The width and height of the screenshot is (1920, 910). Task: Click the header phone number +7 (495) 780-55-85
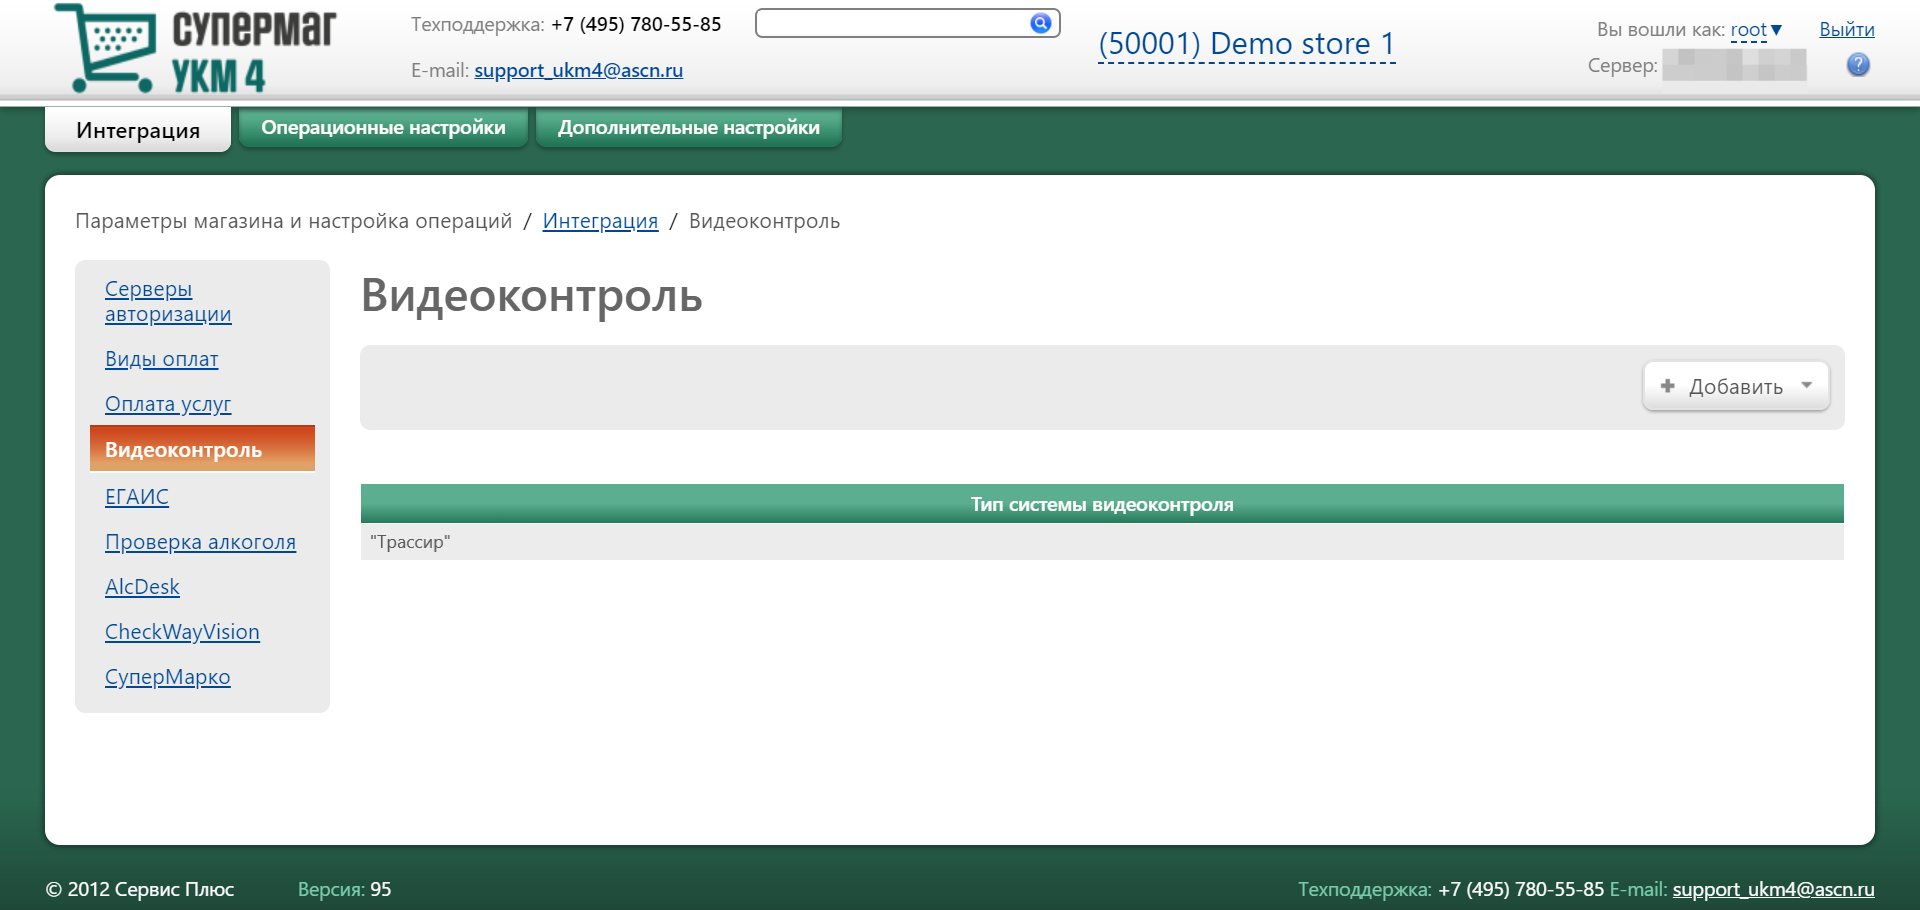click(636, 24)
